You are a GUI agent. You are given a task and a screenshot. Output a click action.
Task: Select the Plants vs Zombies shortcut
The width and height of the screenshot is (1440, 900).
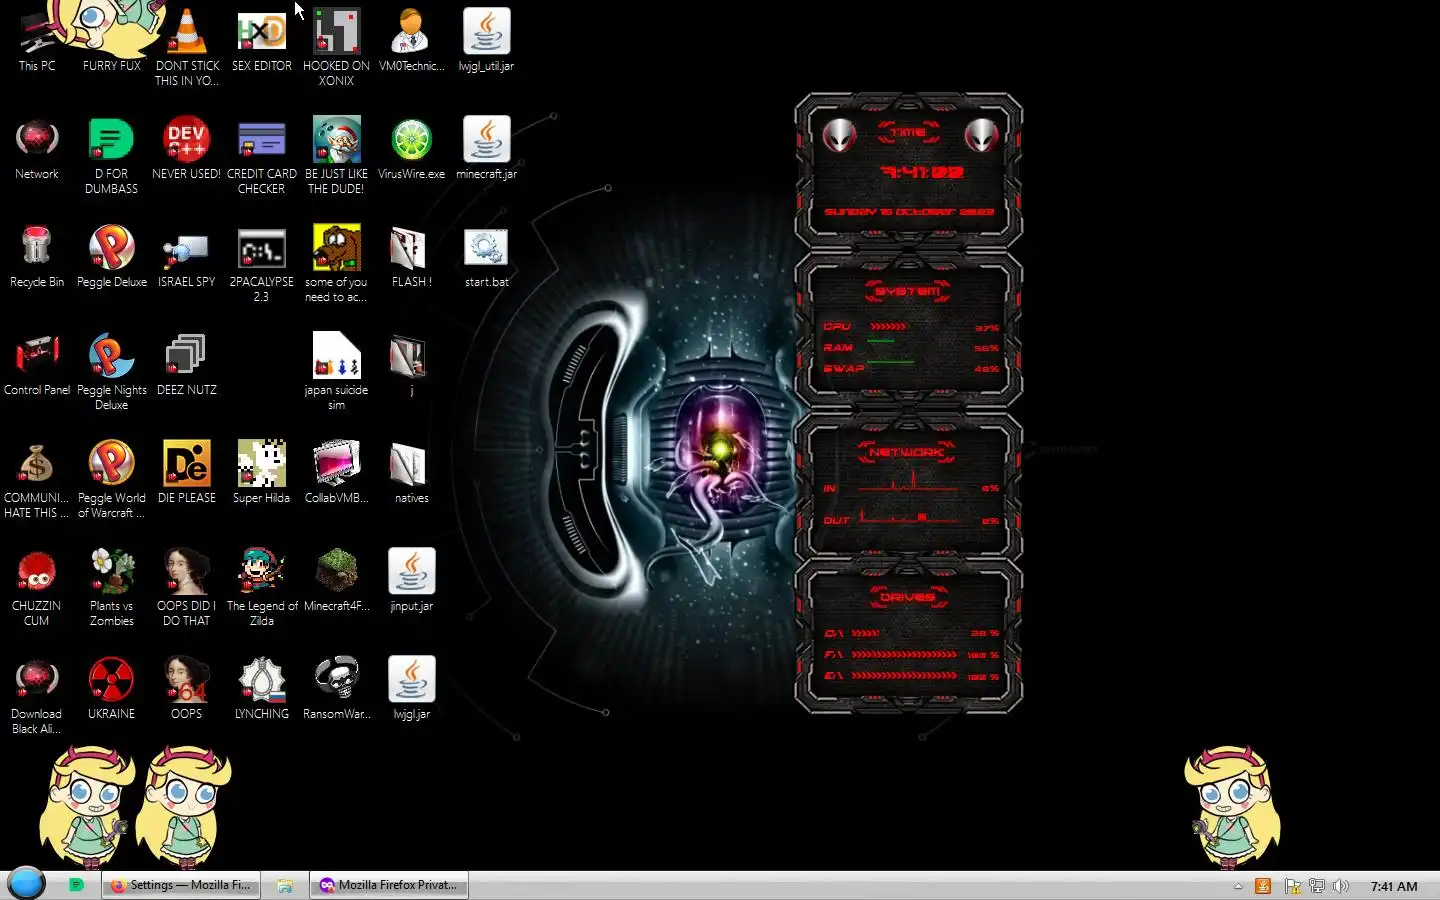click(x=112, y=587)
